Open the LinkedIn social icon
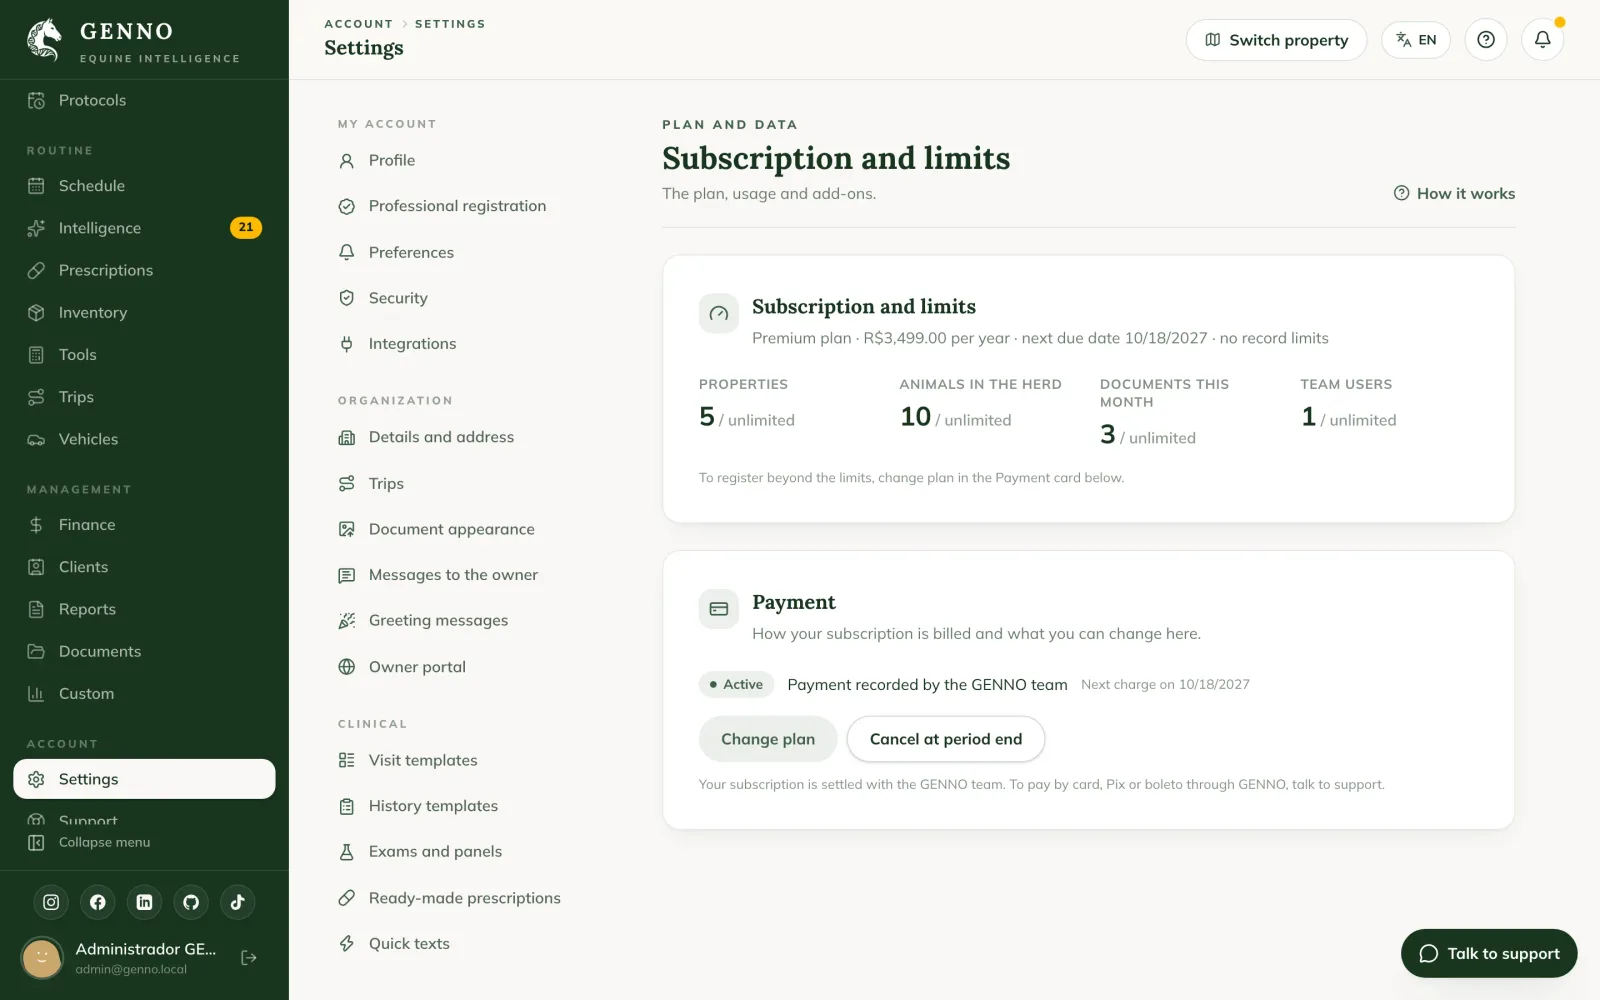1600x1000 pixels. pyautogui.click(x=144, y=902)
